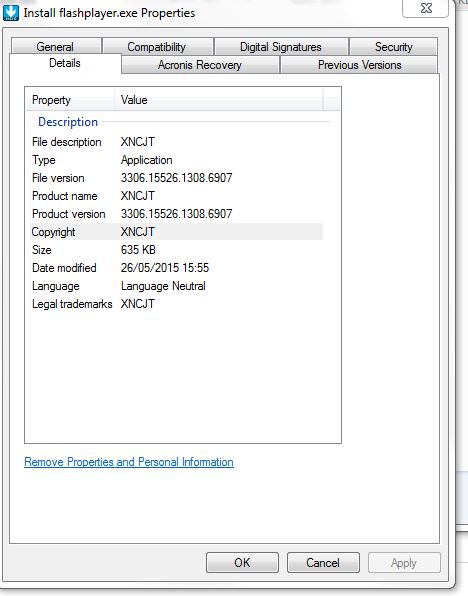Screen dimensions: 468x596
Task: Click the Property column header
Action: click(x=70, y=100)
